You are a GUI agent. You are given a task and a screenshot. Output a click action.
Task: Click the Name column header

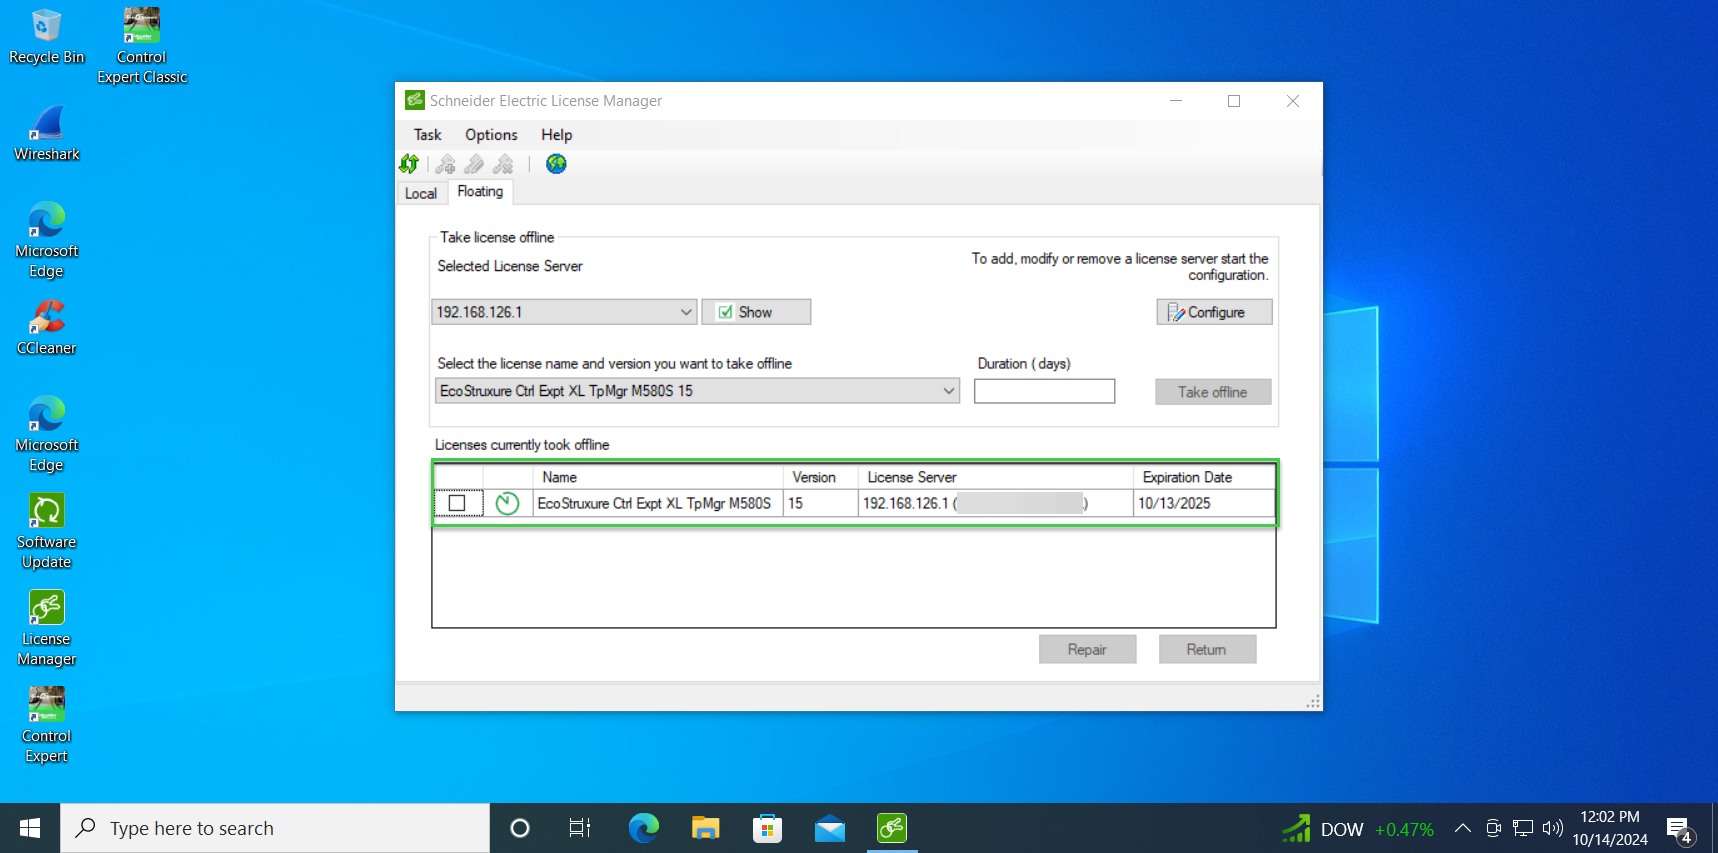(x=658, y=477)
